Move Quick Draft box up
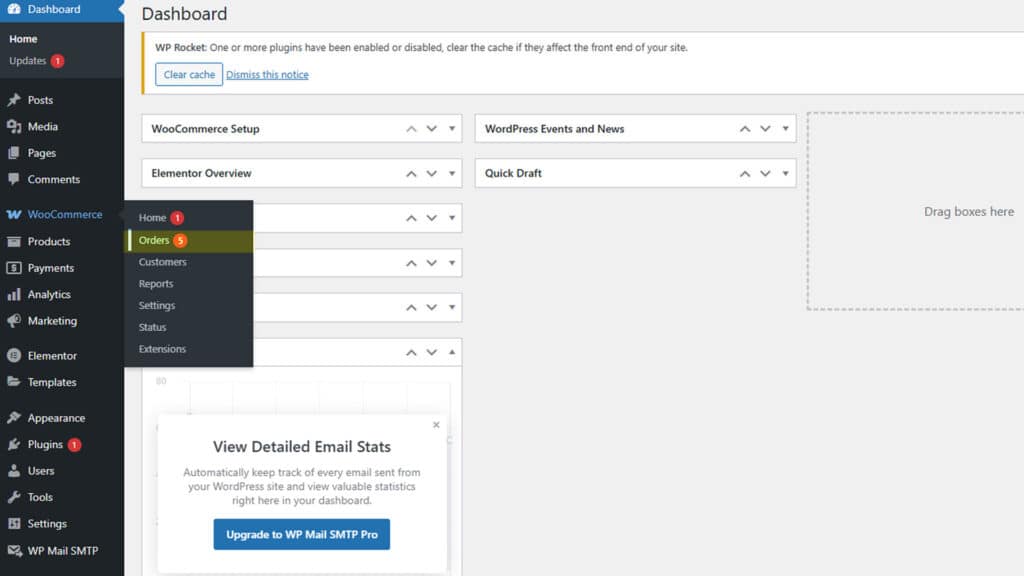 coord(744,173)
